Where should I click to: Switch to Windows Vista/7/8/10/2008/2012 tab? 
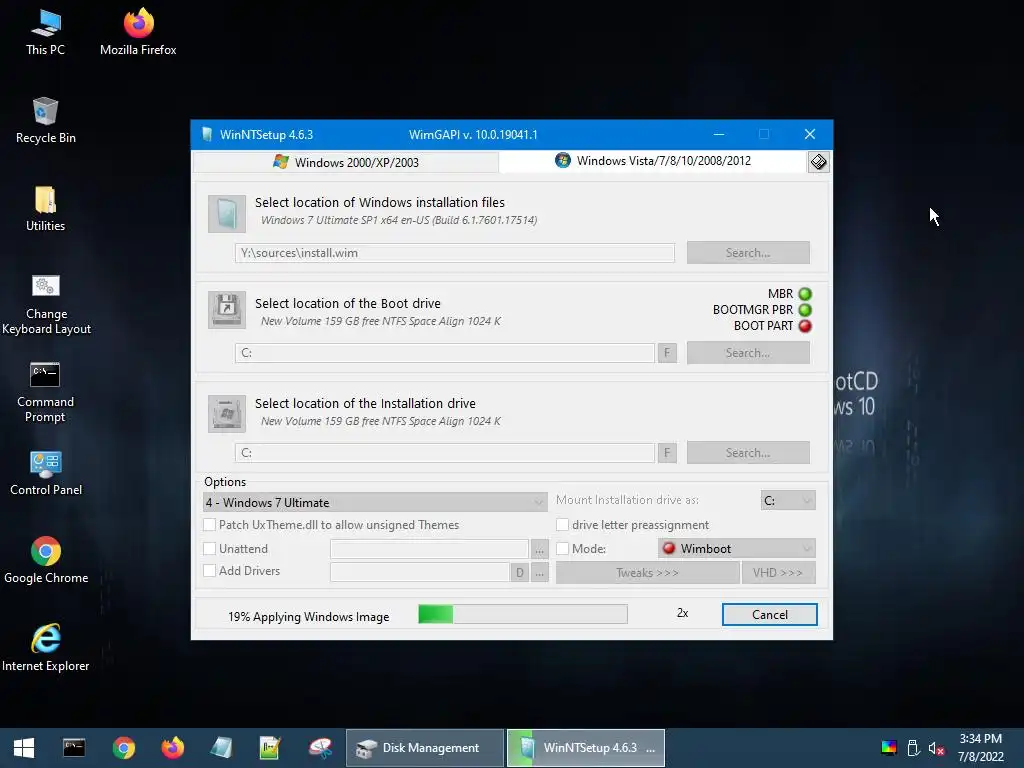point(653,161)
